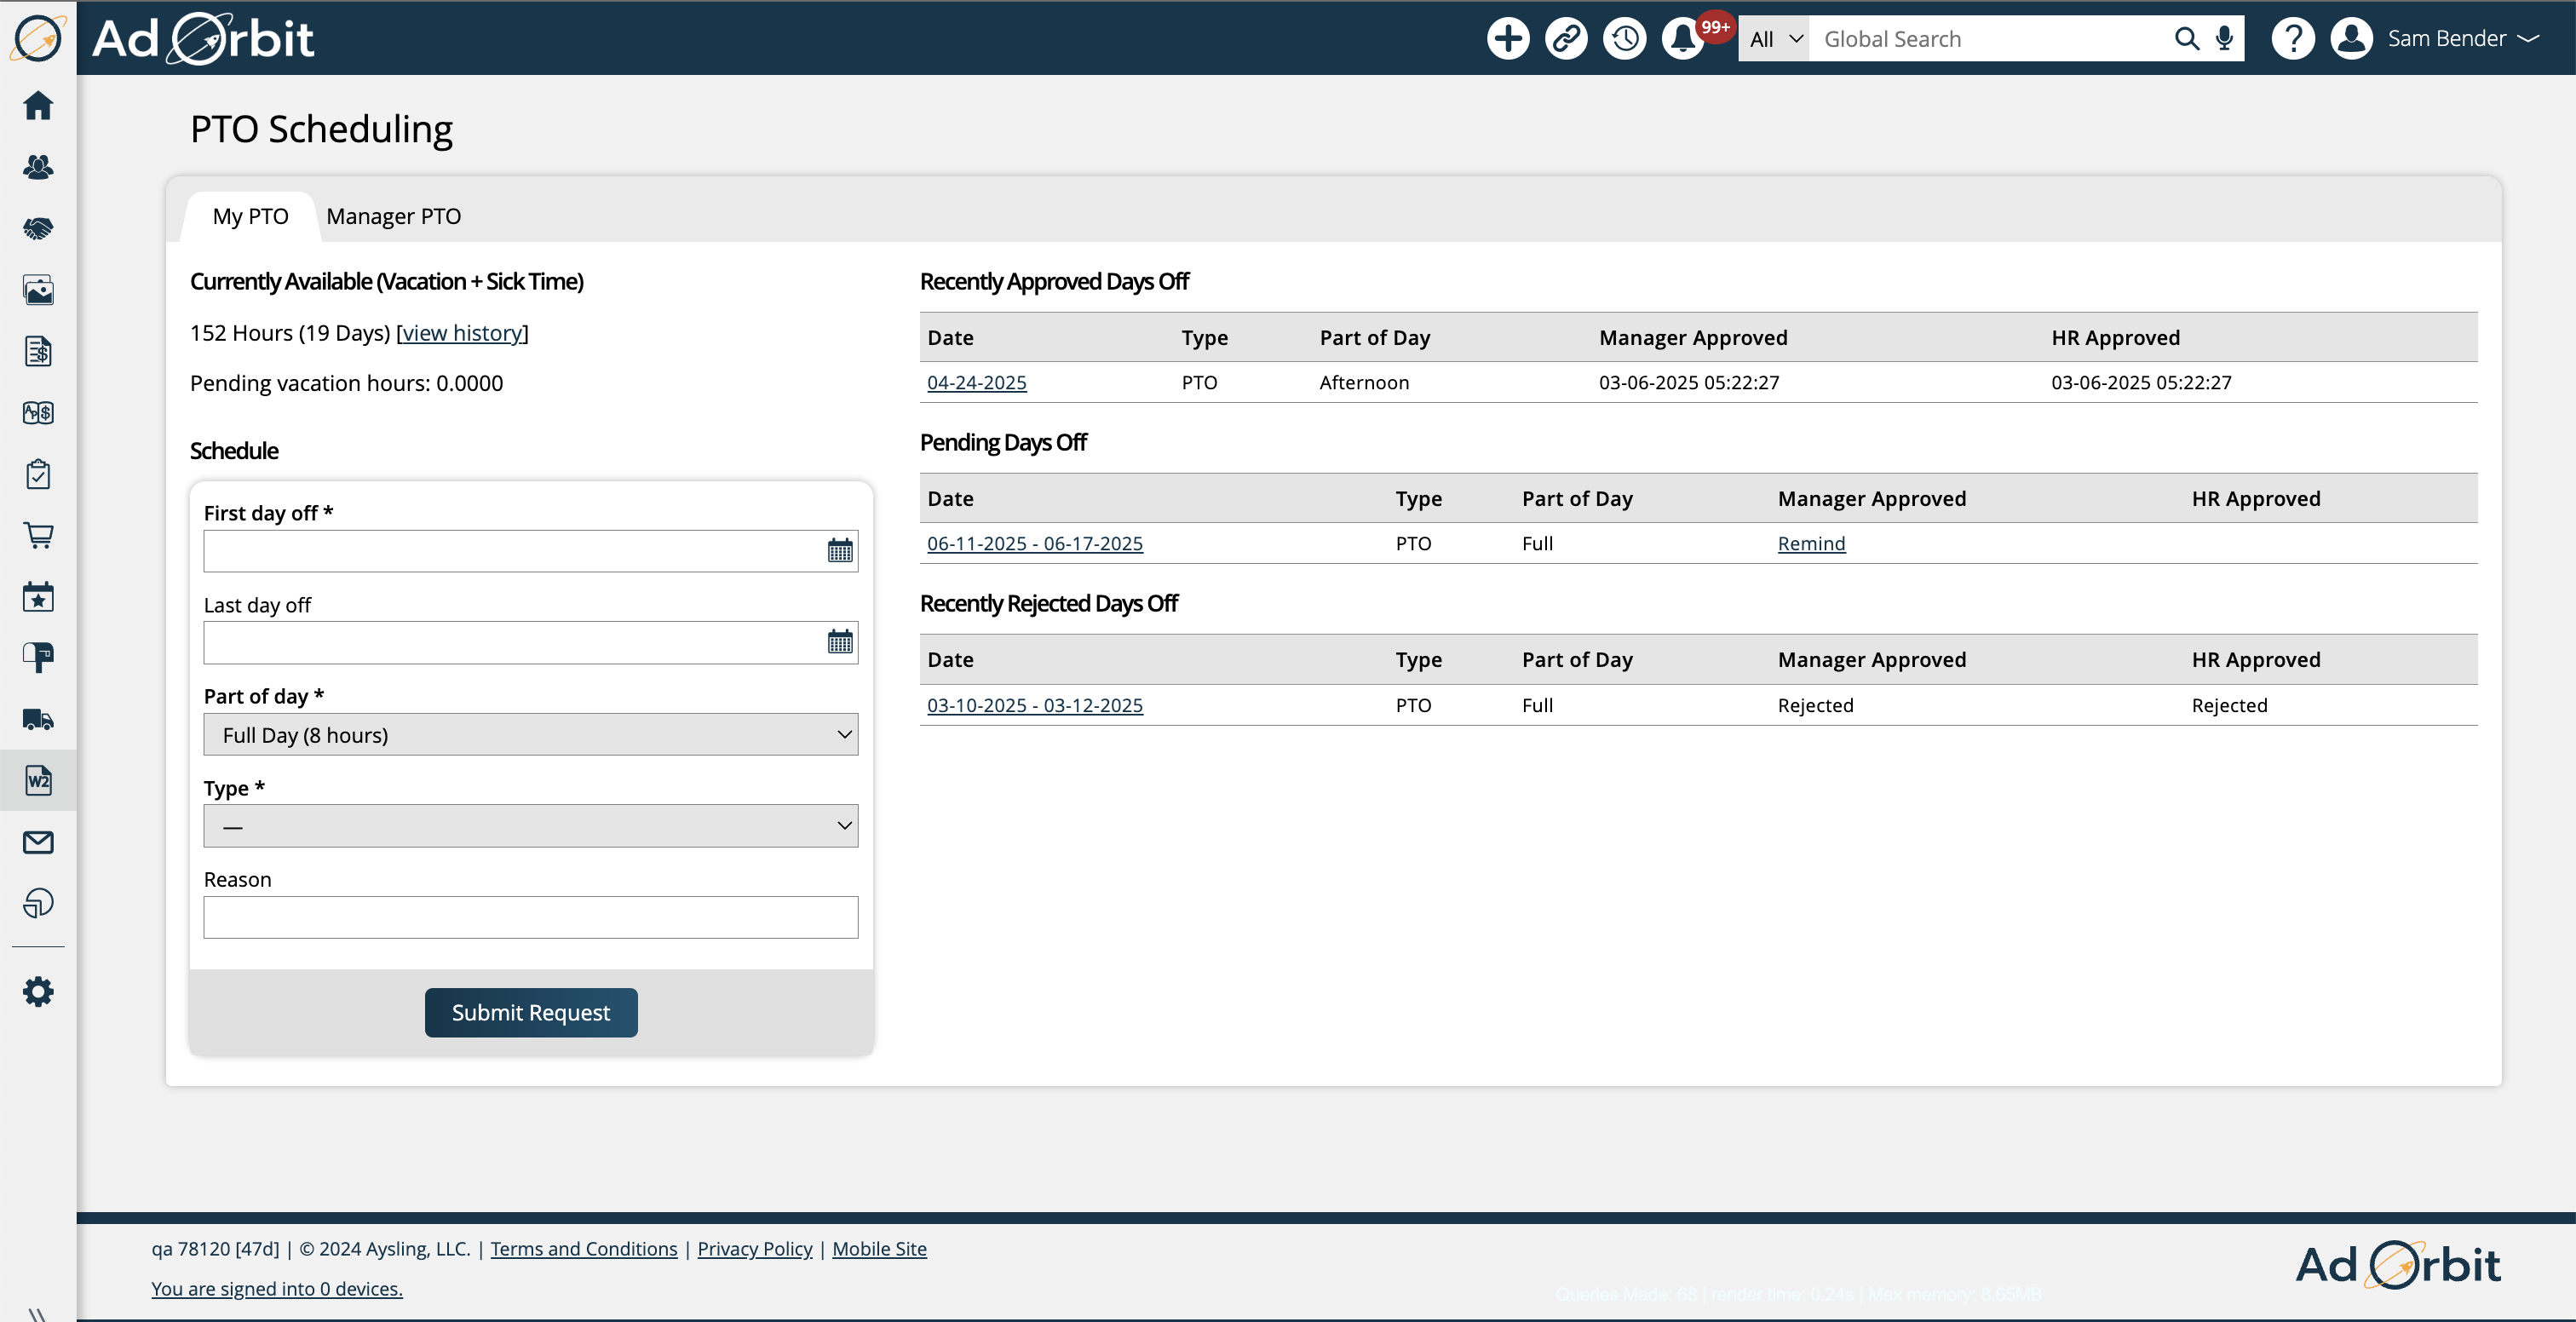Open the W2 document icon in the sidebar
The height and width of the screenshot is (1322, 2576).
[x=38, y=780]
